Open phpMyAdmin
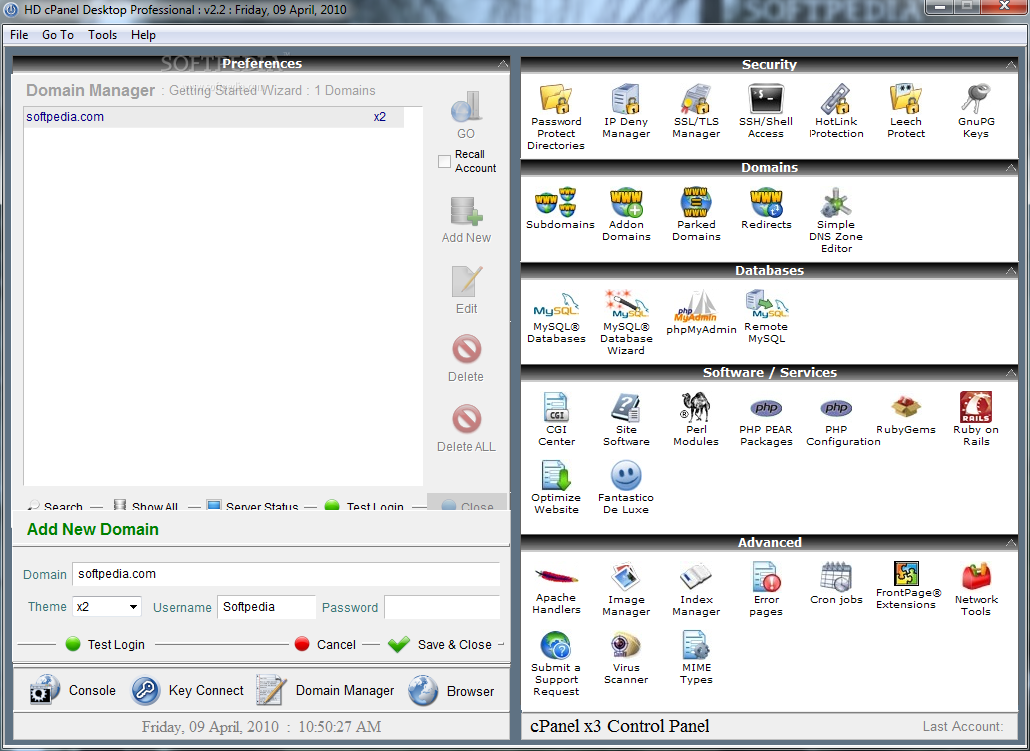 [x=701, y=313]
